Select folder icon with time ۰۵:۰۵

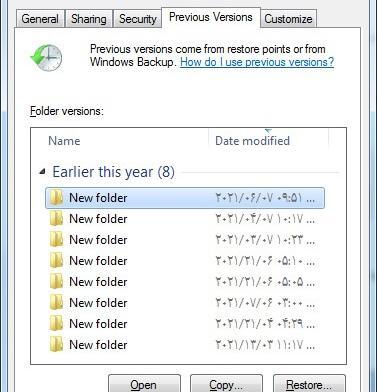point(56,282)
